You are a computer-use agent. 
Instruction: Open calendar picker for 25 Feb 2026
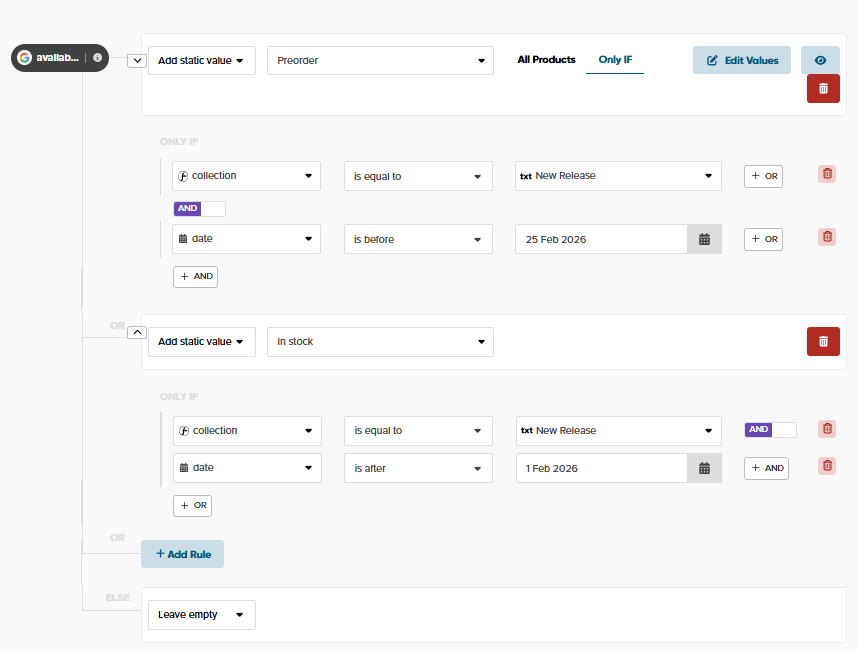[x=704, y=239]
